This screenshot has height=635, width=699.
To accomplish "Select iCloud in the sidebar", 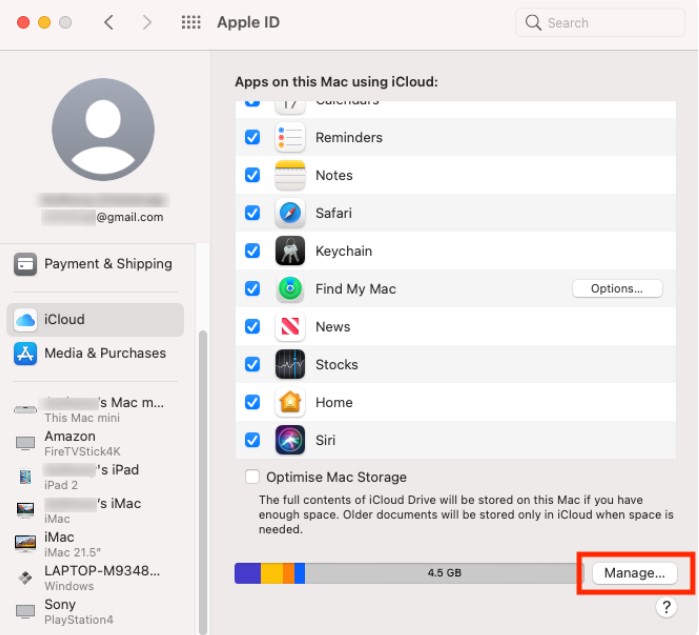I will pos(96,320).
